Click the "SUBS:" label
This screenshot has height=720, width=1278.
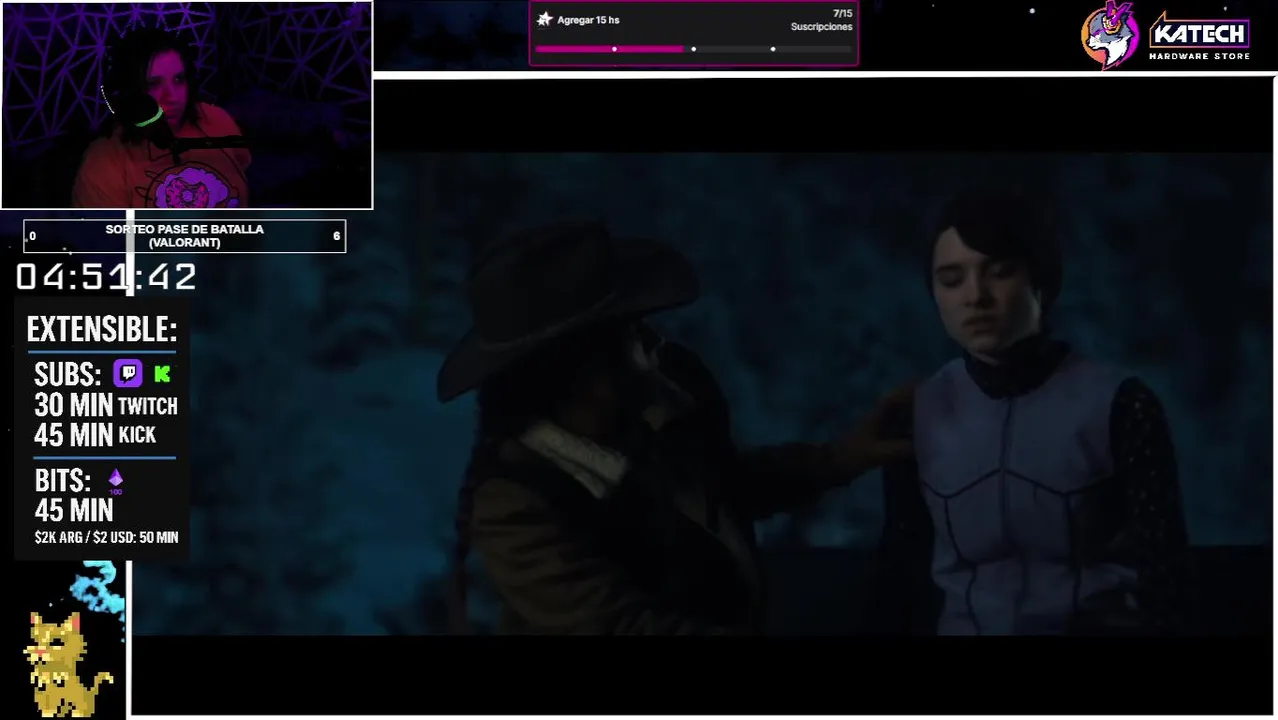point(68,375)
